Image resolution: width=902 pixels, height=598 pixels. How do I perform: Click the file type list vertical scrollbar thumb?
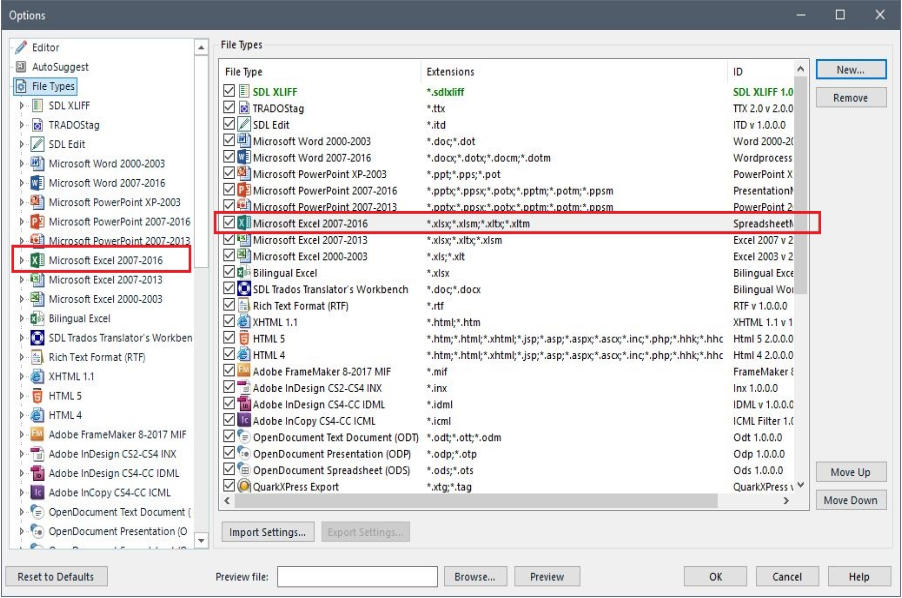pyautogui.click(x=801, y=185)
